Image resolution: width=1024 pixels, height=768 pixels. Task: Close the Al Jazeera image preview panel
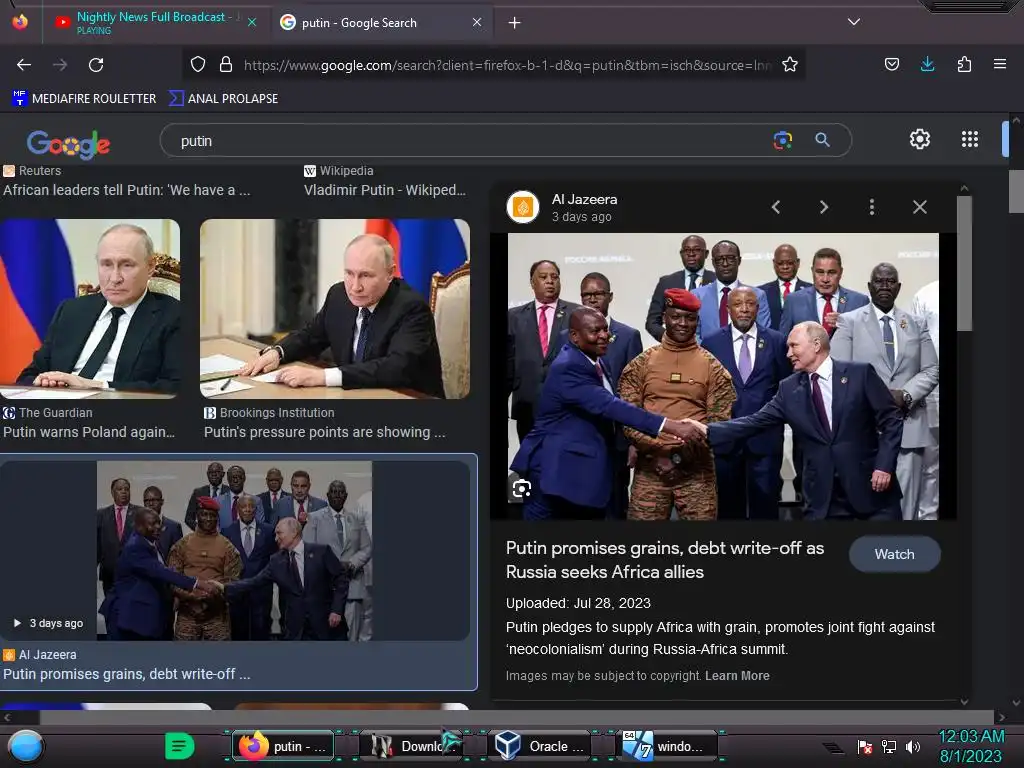[x=920, y=207]
